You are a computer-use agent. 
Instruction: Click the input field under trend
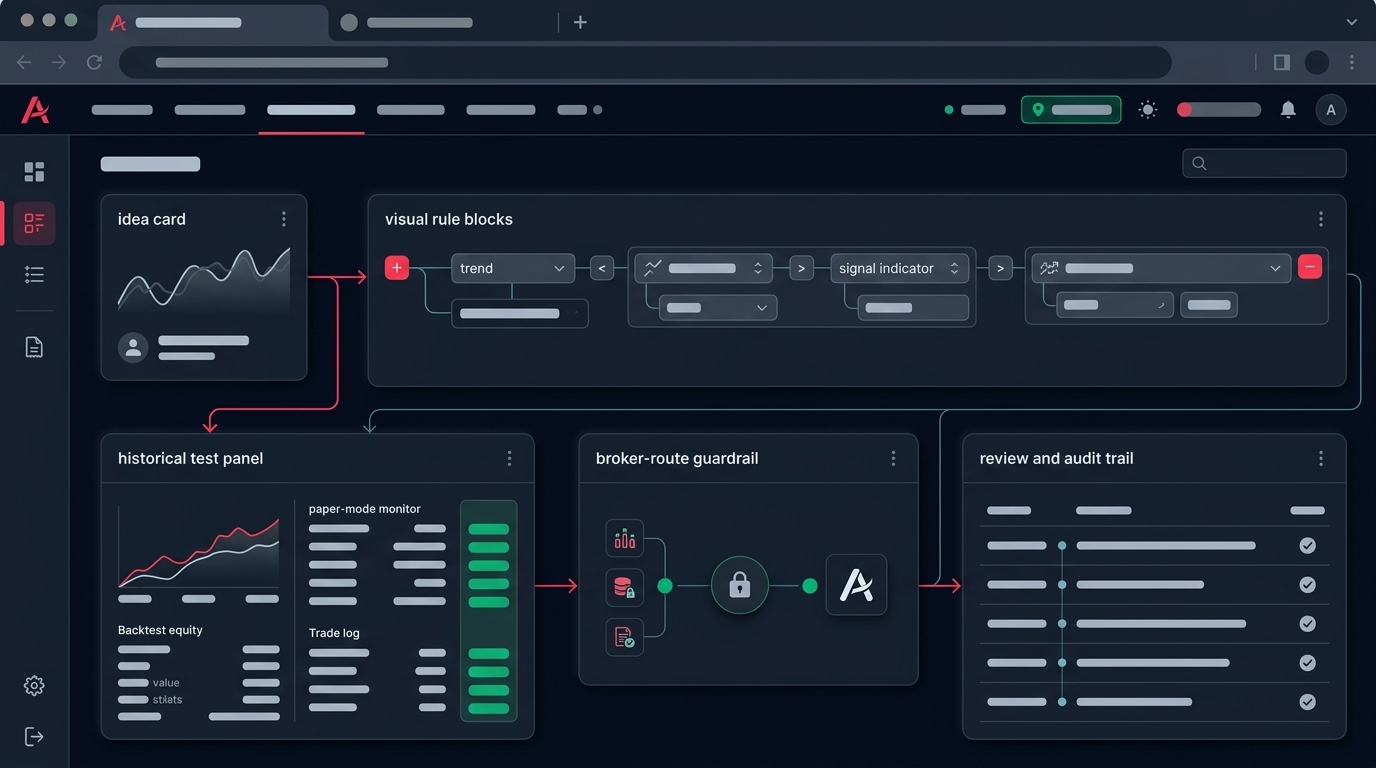tap(520, 313)
